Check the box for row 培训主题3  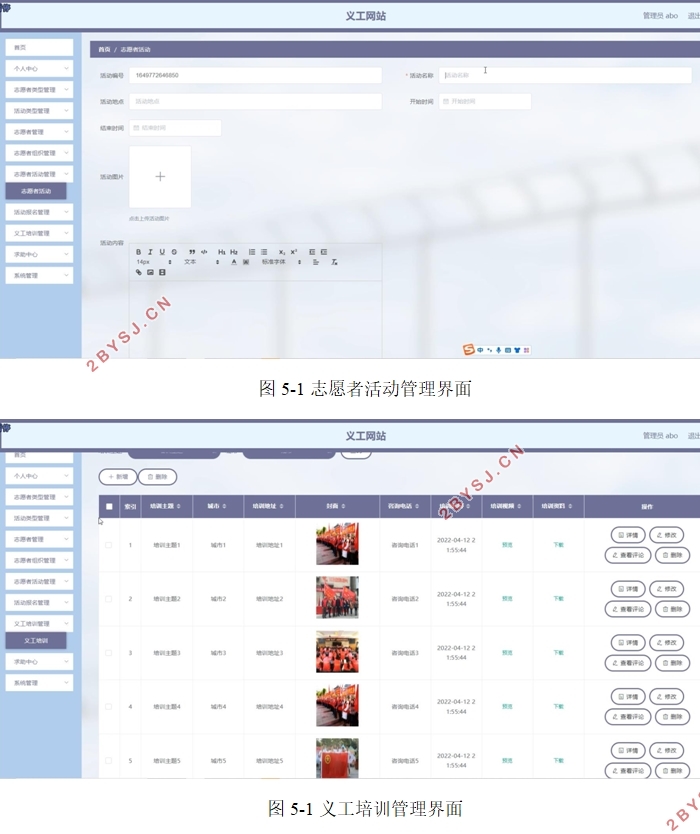tap(109, 653)
